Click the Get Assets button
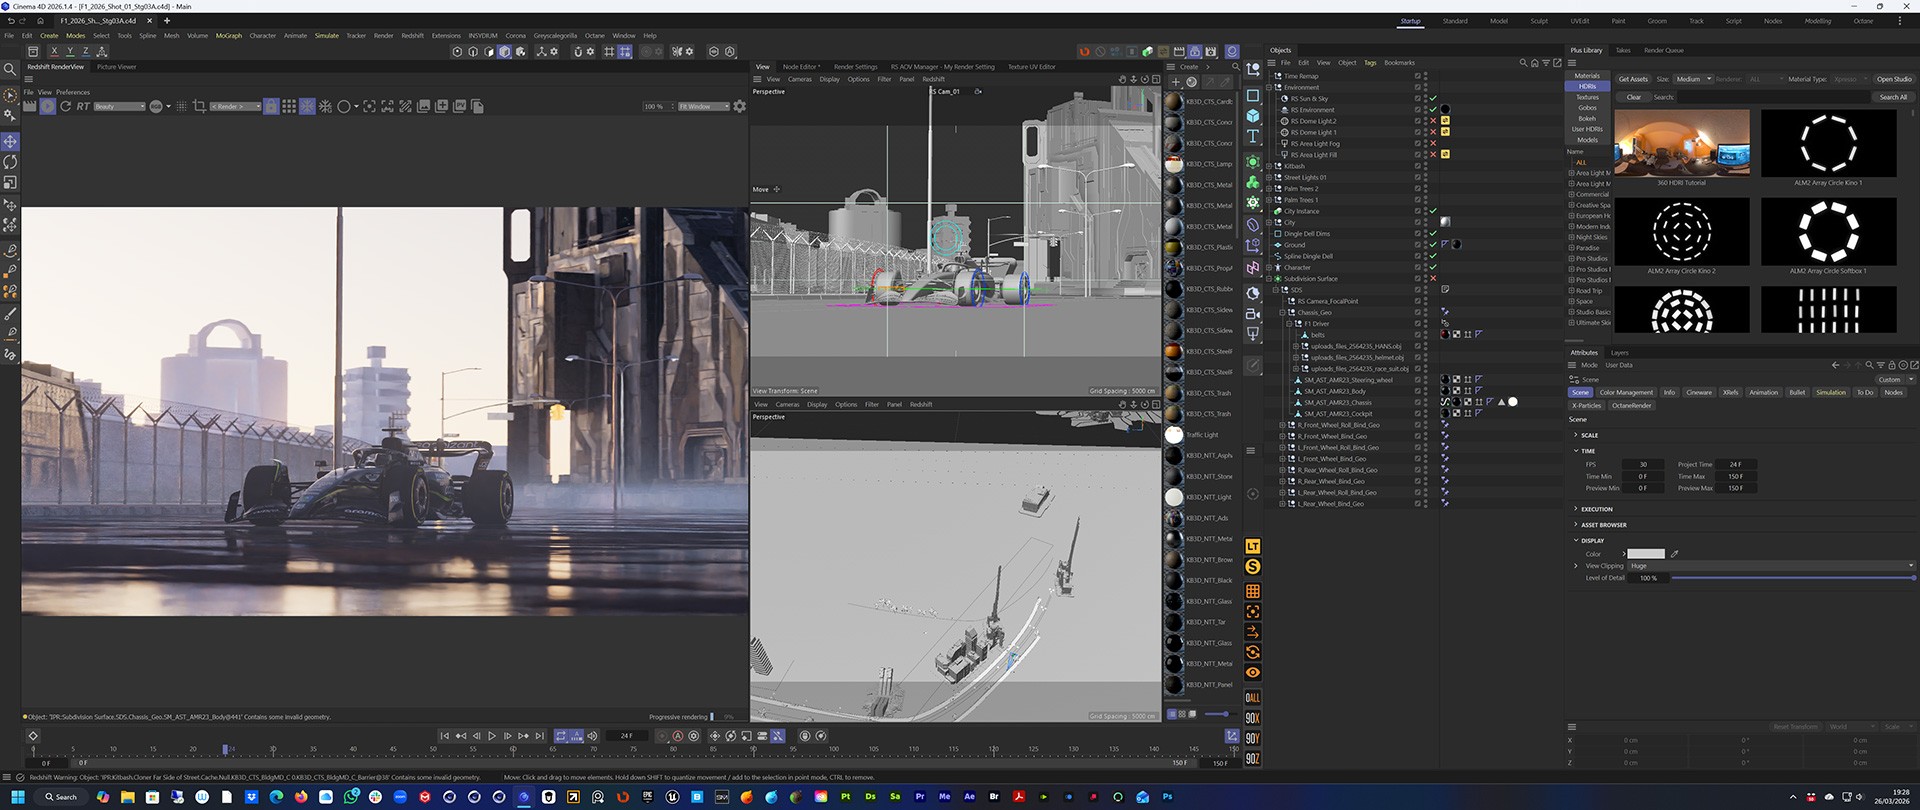Viewport: 1920px width, 810px height. (x=1632, y=79)
